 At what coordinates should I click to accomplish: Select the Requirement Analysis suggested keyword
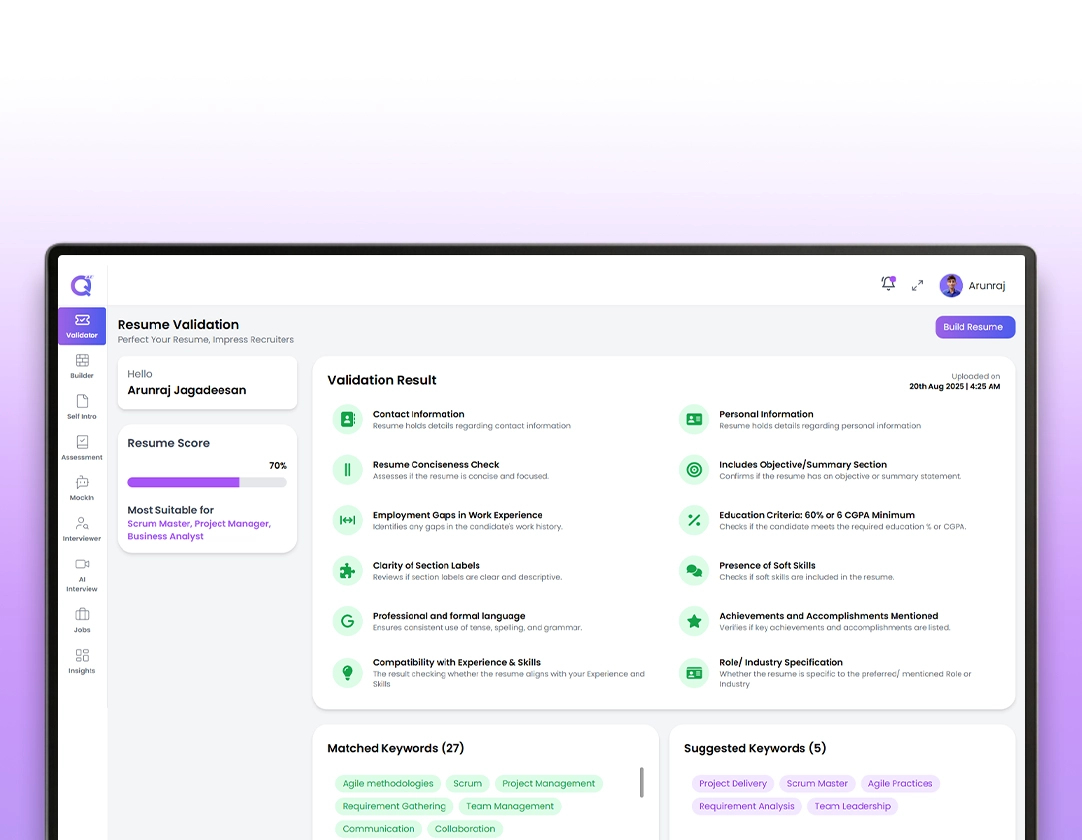pos(747,806)
